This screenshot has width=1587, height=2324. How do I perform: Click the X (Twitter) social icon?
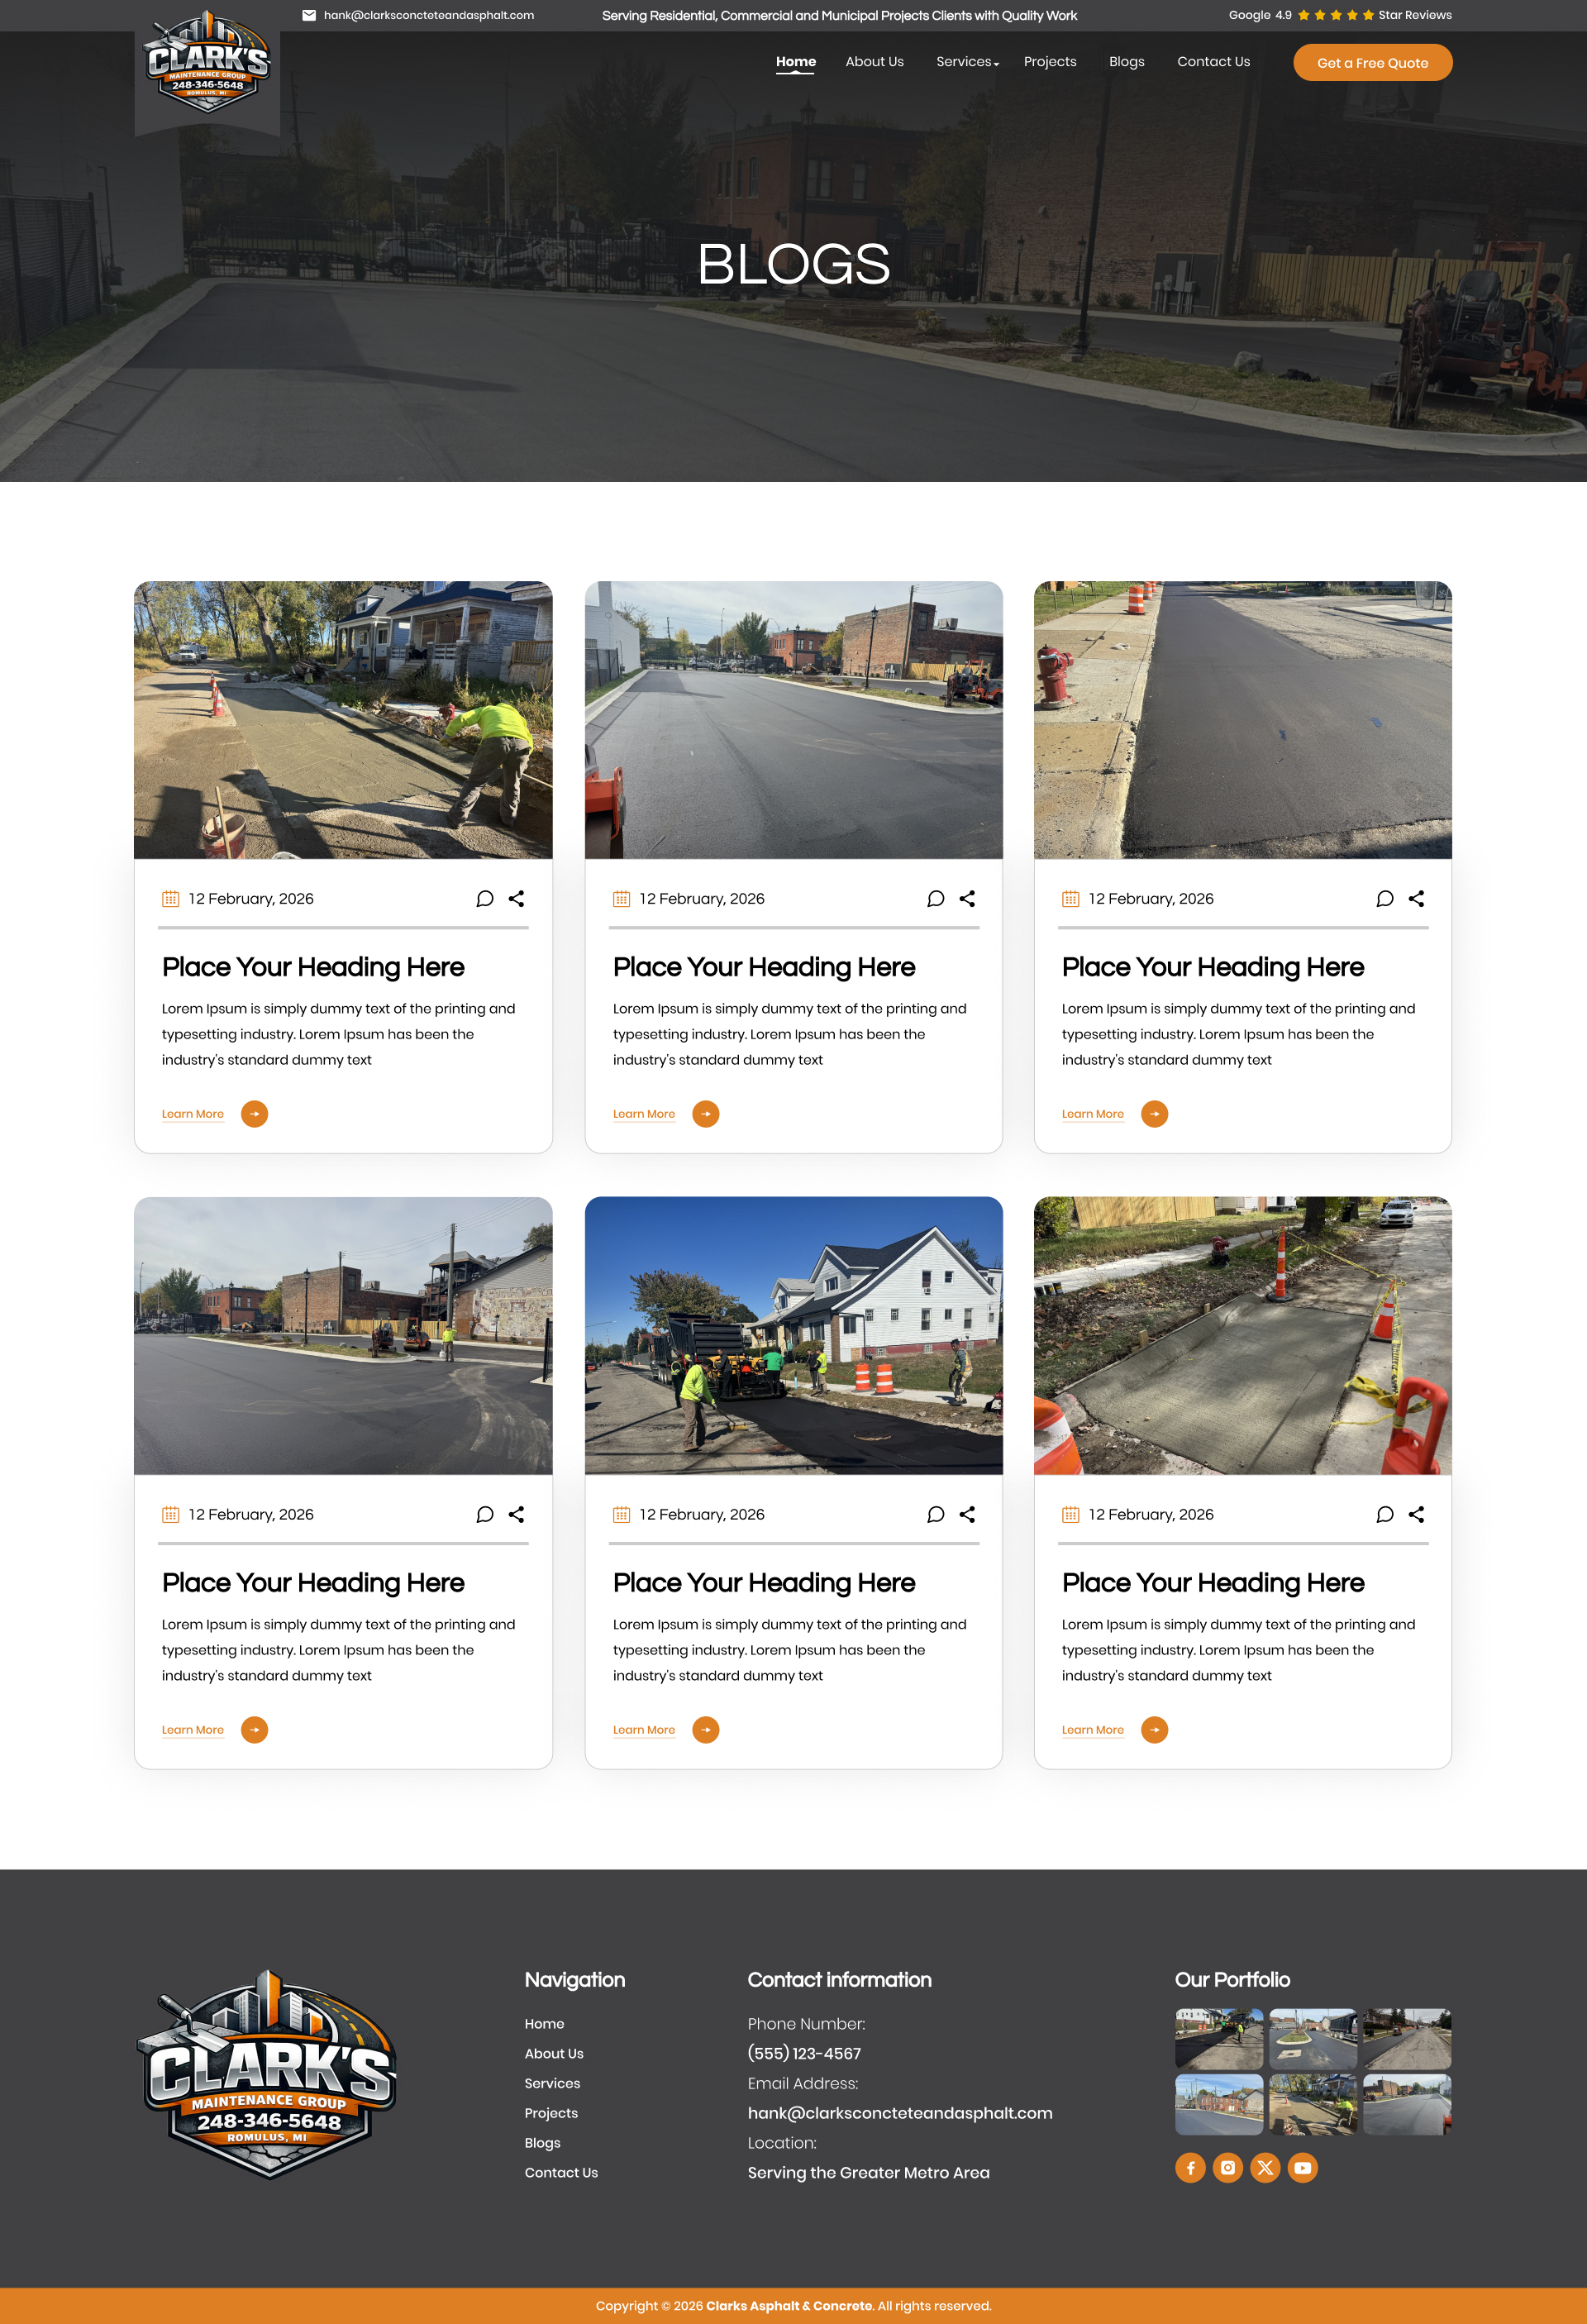tap(1265, 2167)
